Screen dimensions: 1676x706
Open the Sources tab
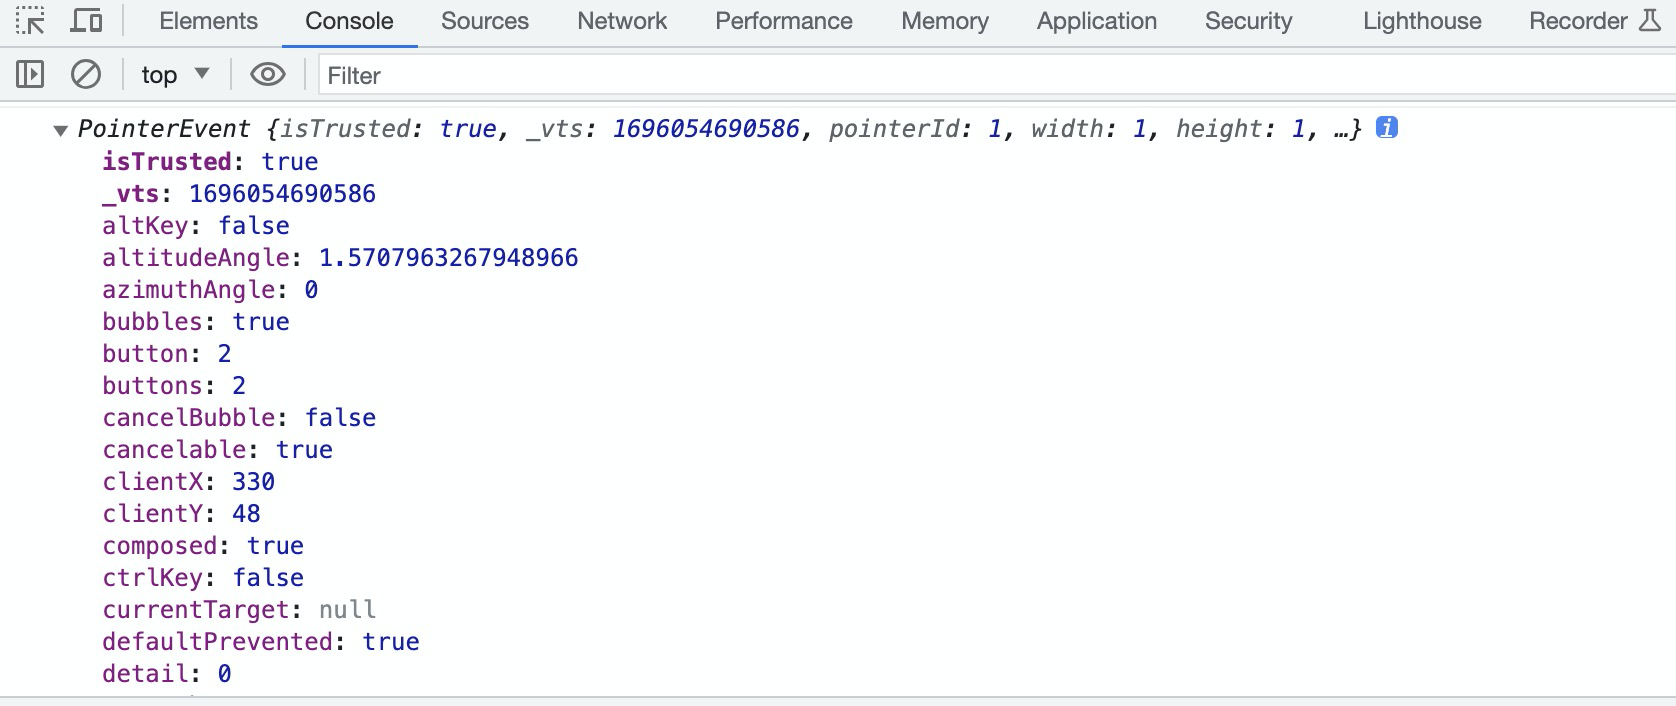[x=485, y=21]
